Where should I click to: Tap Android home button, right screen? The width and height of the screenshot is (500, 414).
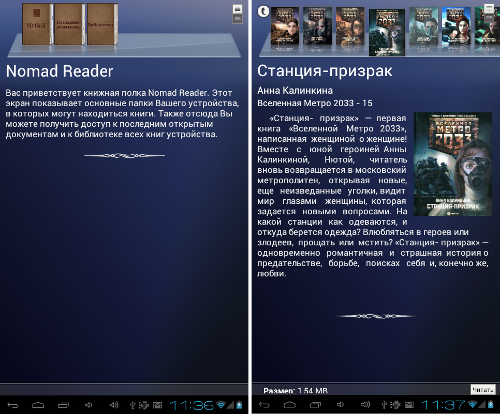289,405
